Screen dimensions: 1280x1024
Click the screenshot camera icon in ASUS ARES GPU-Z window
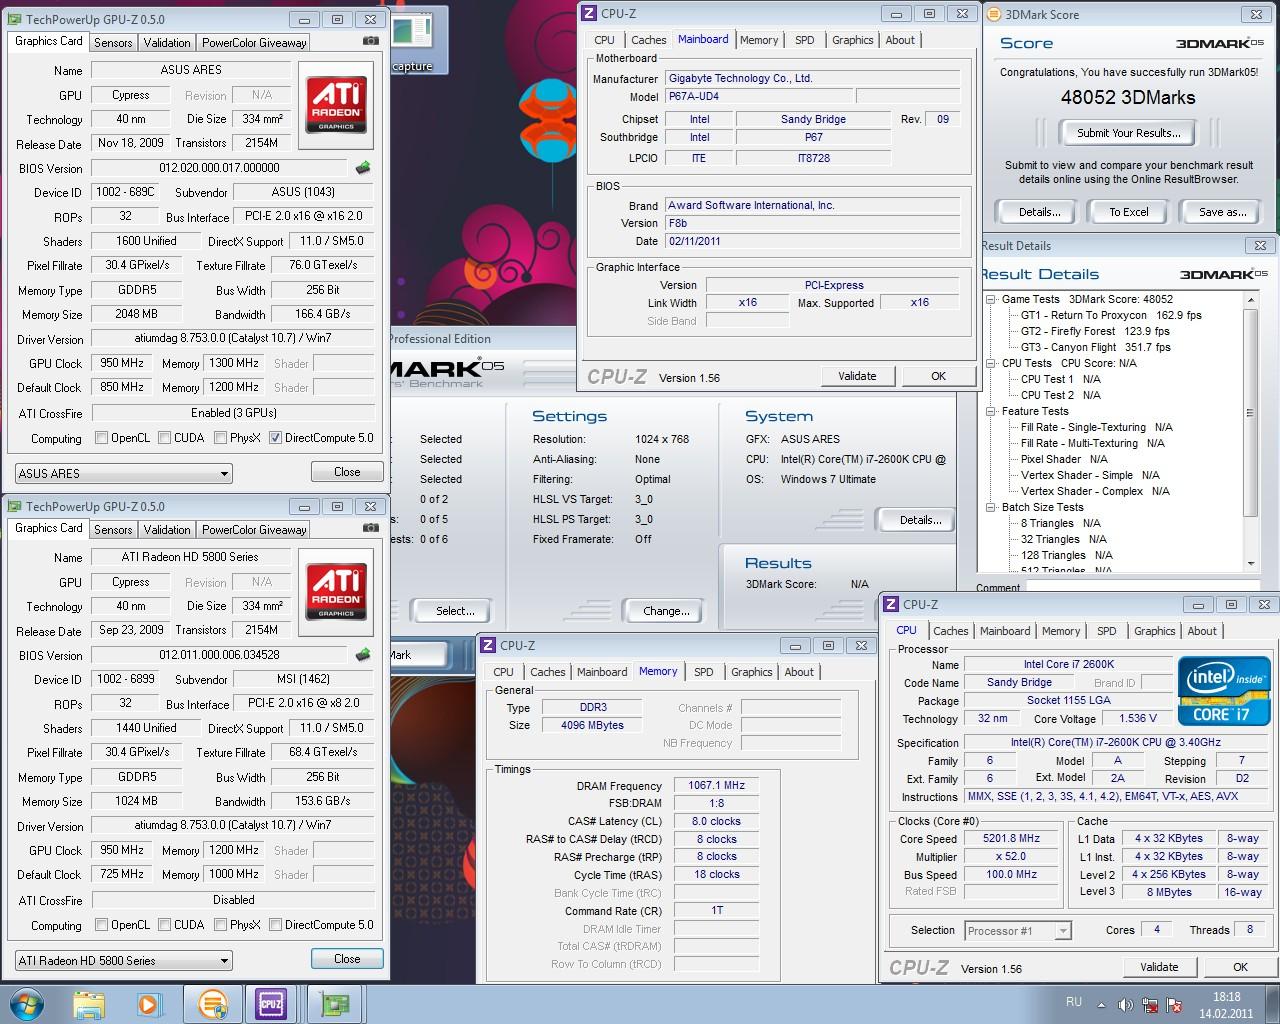(x=371, y=41)
